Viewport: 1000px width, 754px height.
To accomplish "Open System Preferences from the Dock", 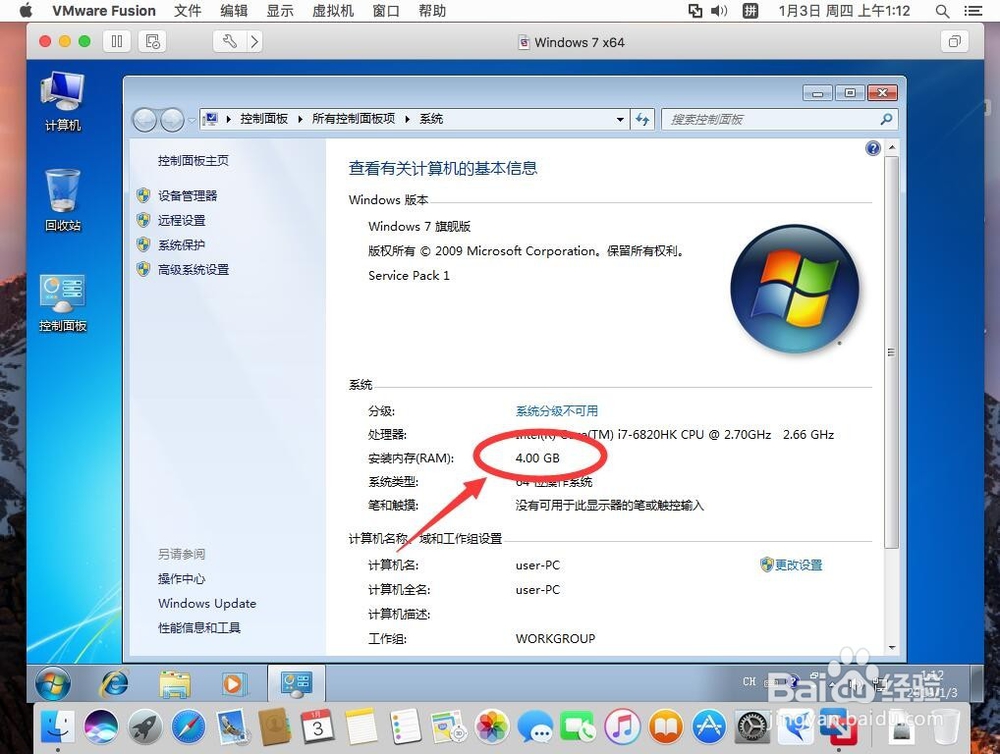I will click(753, 726).
